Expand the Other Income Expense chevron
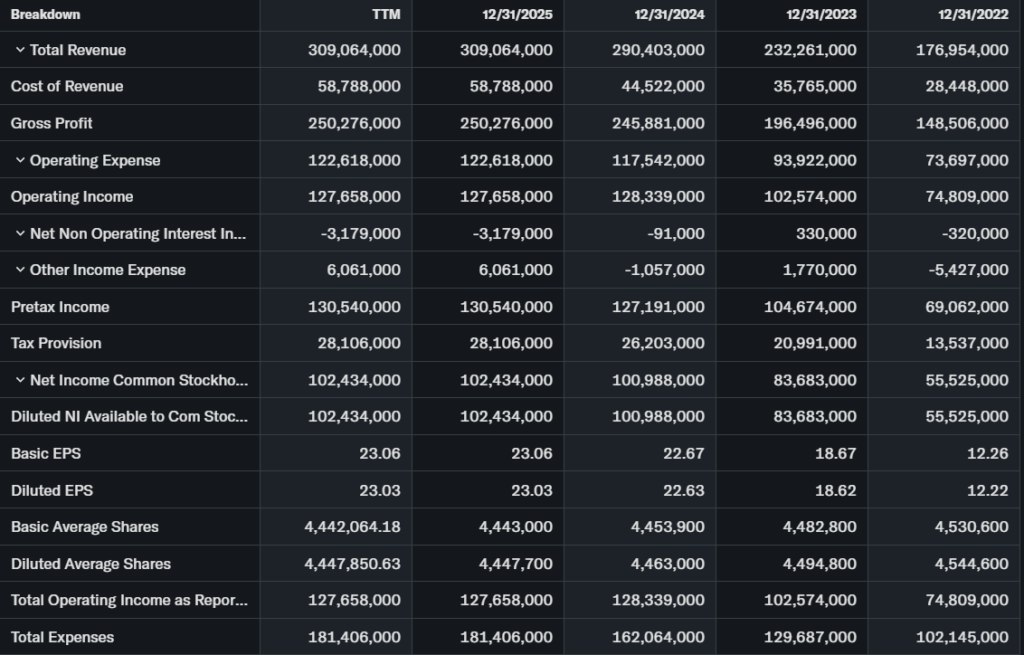 (20, 270)
